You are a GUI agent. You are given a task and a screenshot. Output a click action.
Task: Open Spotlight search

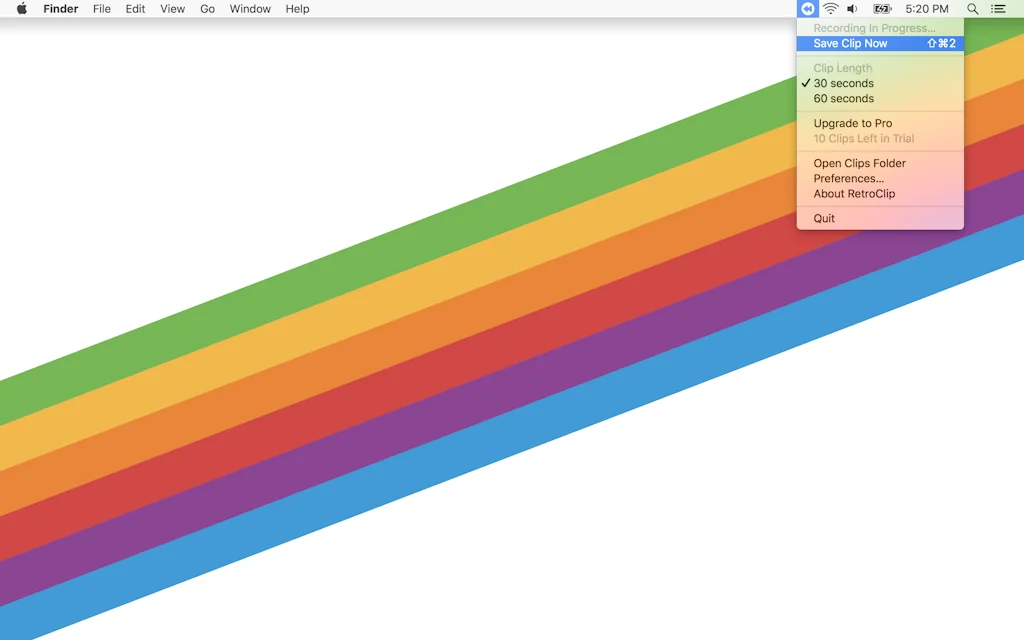tap(972, 9)
